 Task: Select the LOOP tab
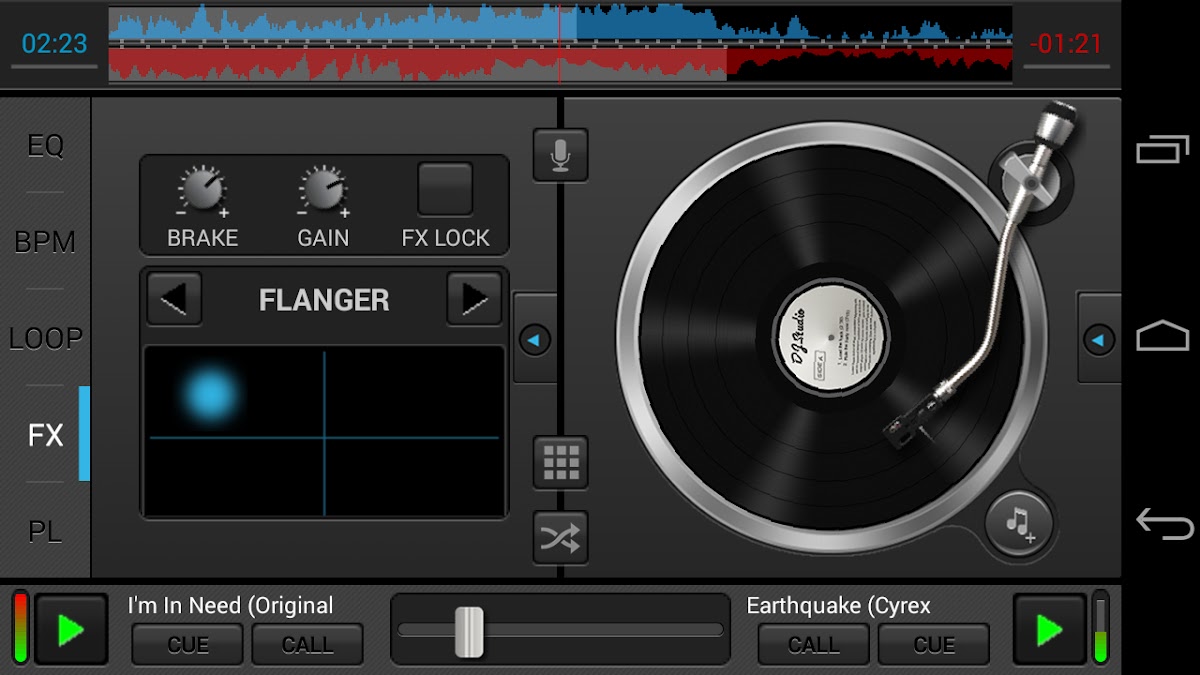45,339
